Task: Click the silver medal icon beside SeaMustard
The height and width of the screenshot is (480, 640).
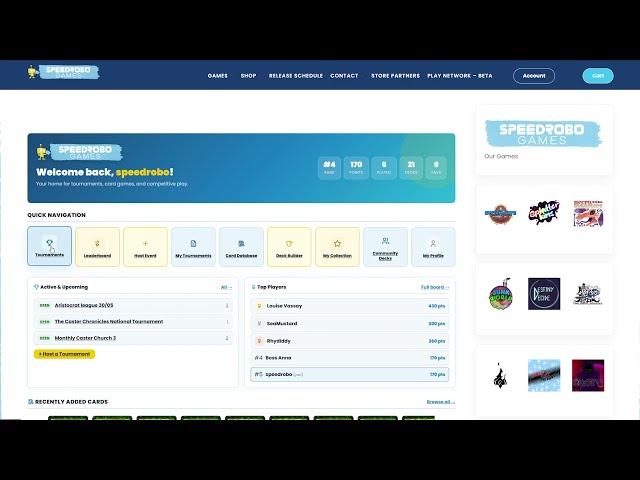Action: pos(259,323)
